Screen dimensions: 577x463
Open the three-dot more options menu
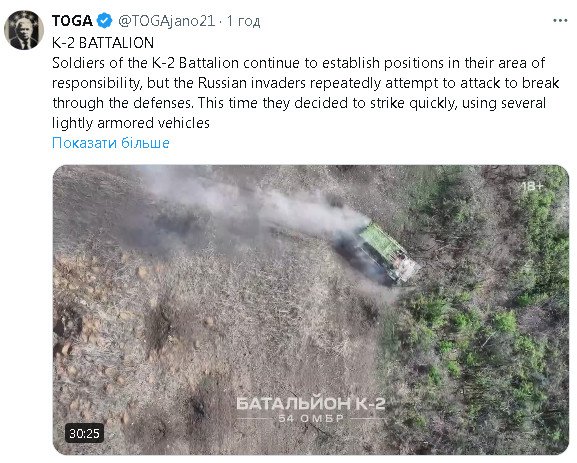coord(560,21)
